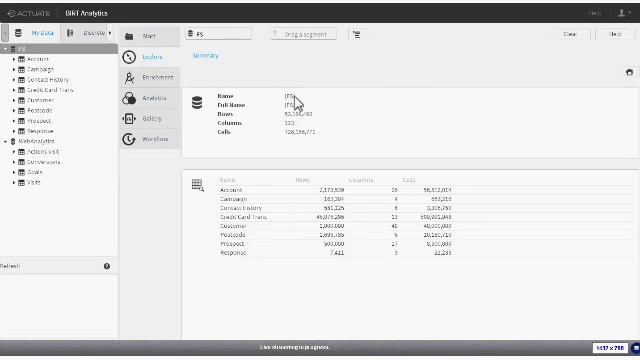Screen dimensions: 640x360
Task: Click the print icon below the Help button
Action: (x=629, y=72)
